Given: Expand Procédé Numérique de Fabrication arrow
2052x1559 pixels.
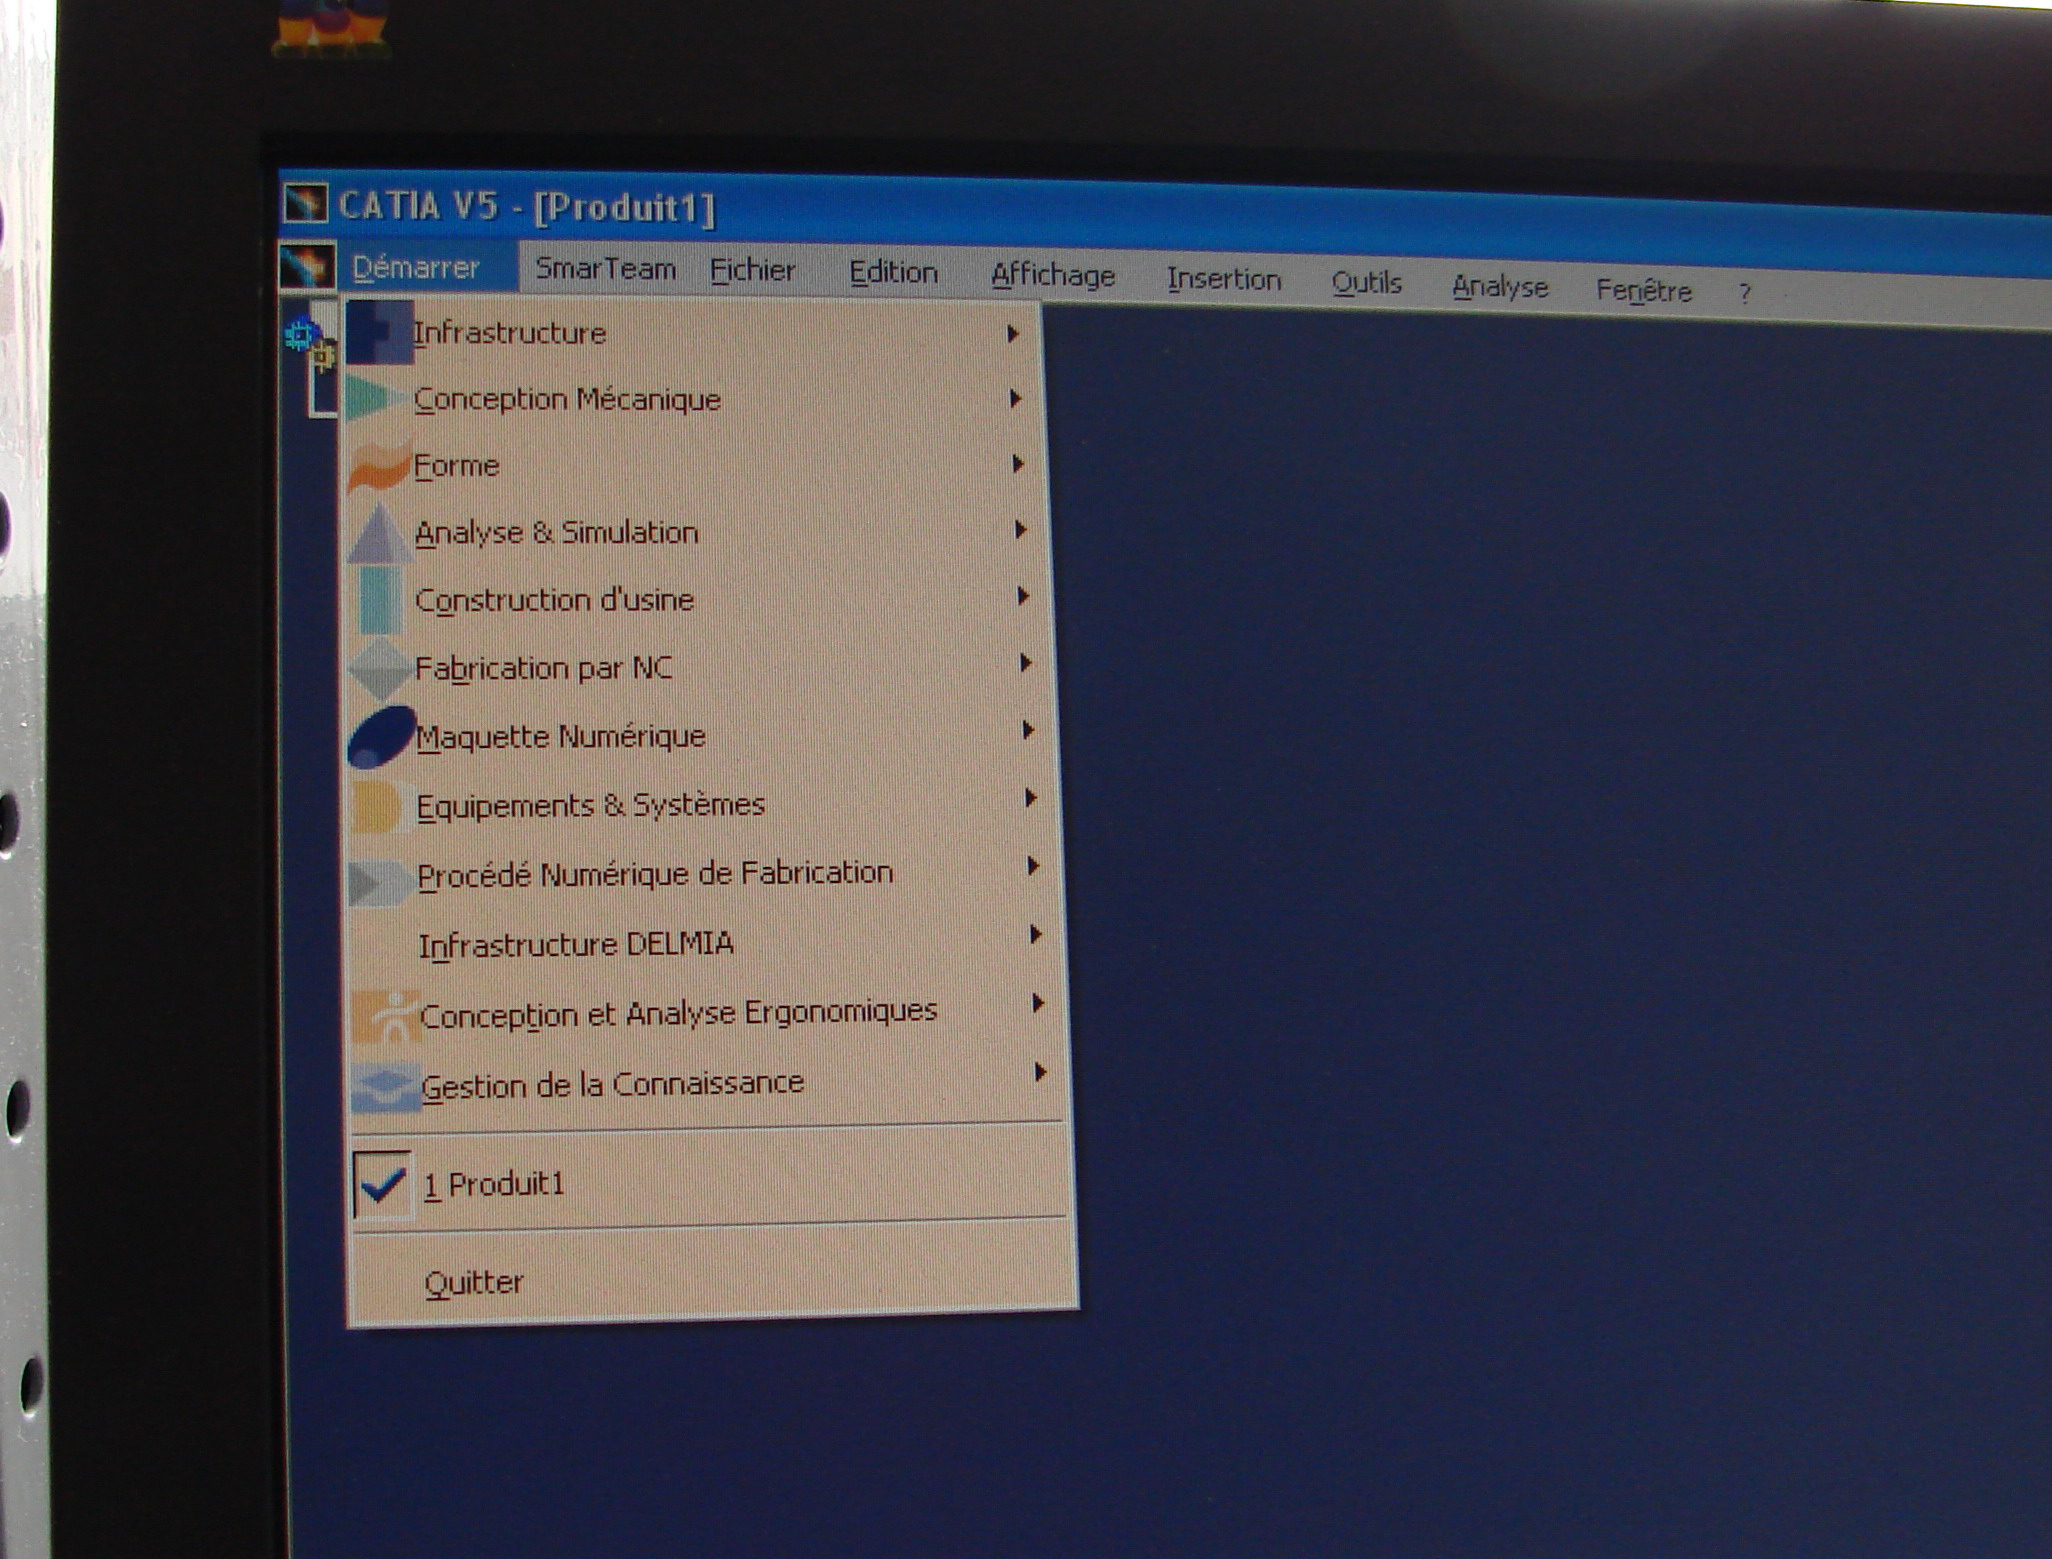Looking at the screenshot, I should 1033,867.
